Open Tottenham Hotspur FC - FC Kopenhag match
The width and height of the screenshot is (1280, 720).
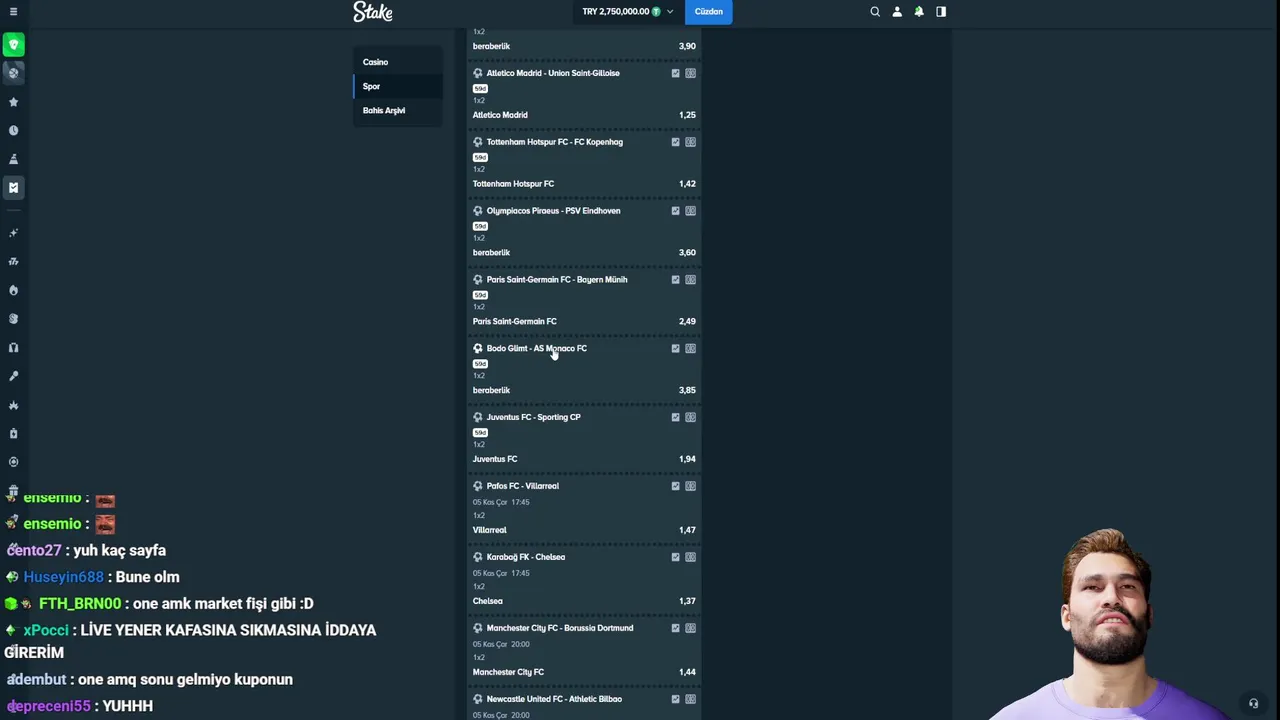coord(555,142)
